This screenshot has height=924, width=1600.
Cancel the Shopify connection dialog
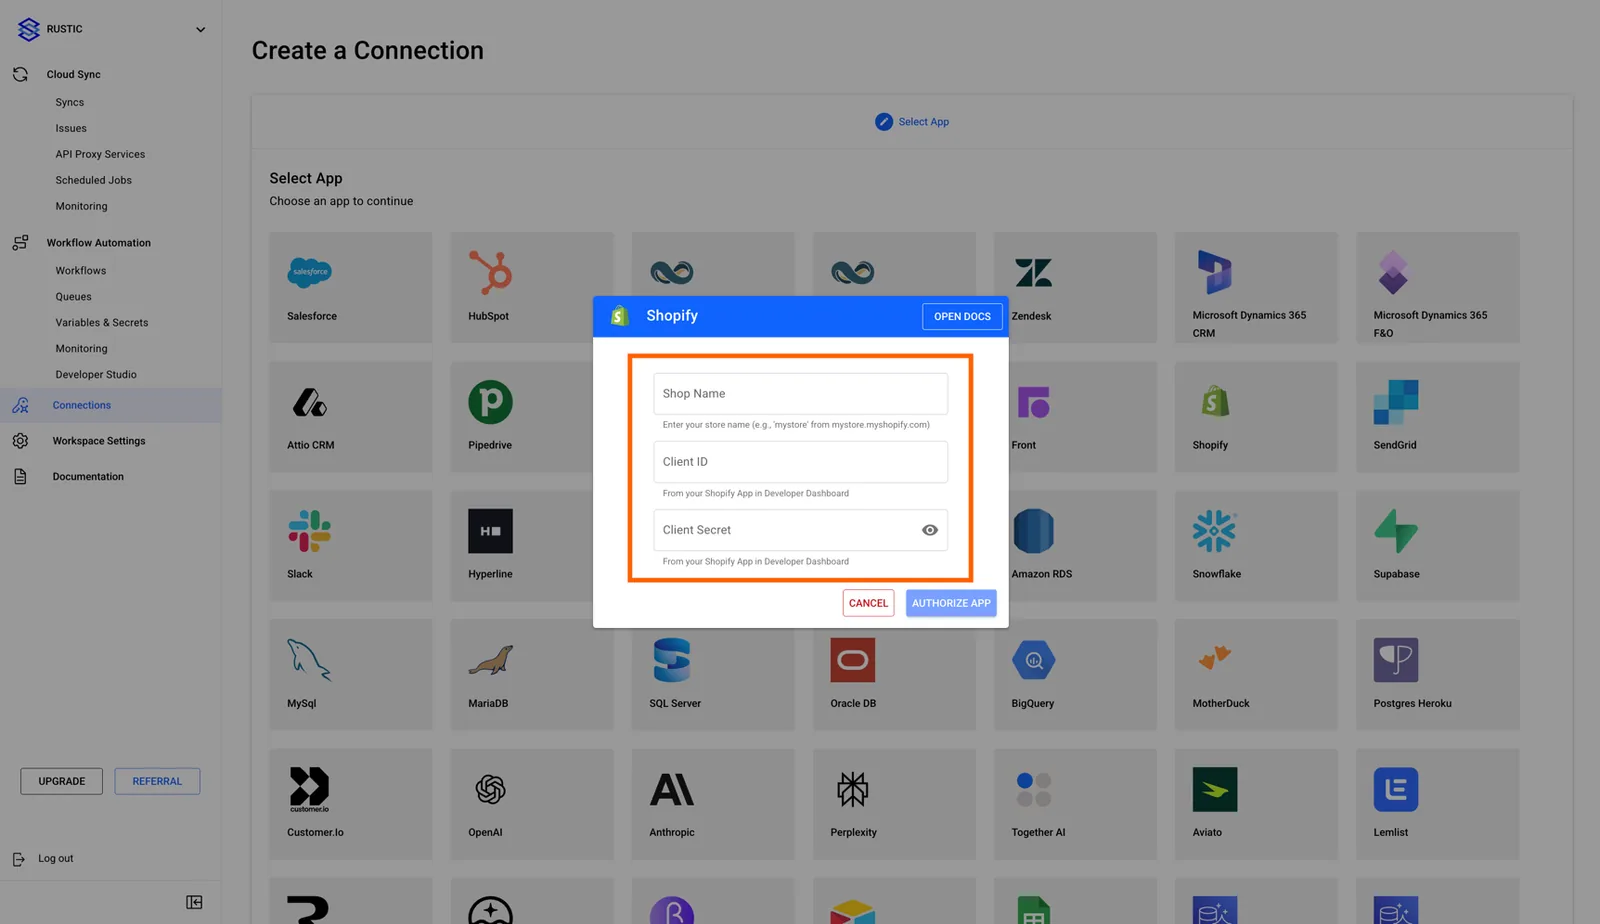(x=868, y=603)
